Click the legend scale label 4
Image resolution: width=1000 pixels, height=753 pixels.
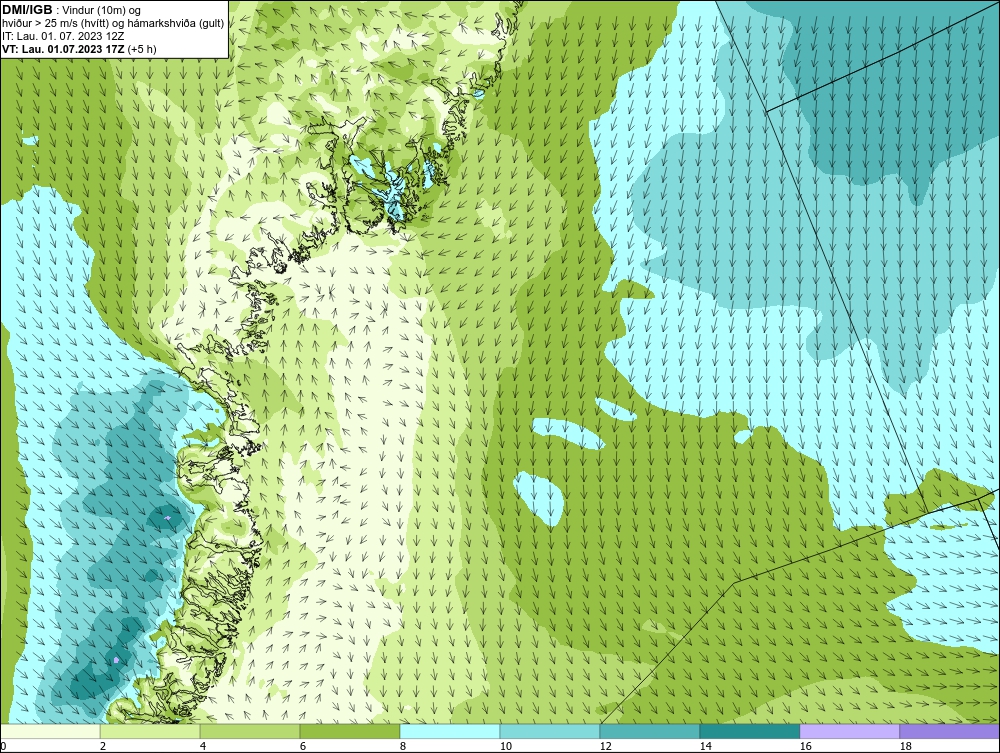point(203,746)
